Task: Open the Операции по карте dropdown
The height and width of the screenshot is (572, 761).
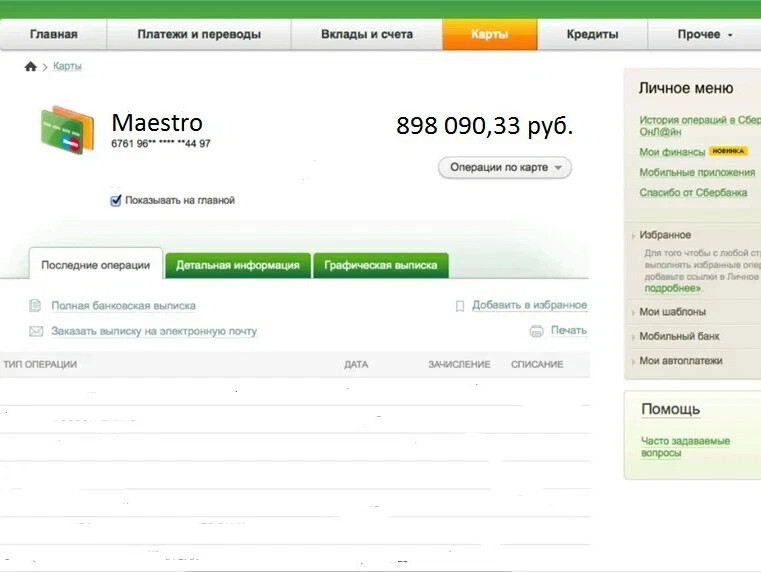Action: coord(505,167)
